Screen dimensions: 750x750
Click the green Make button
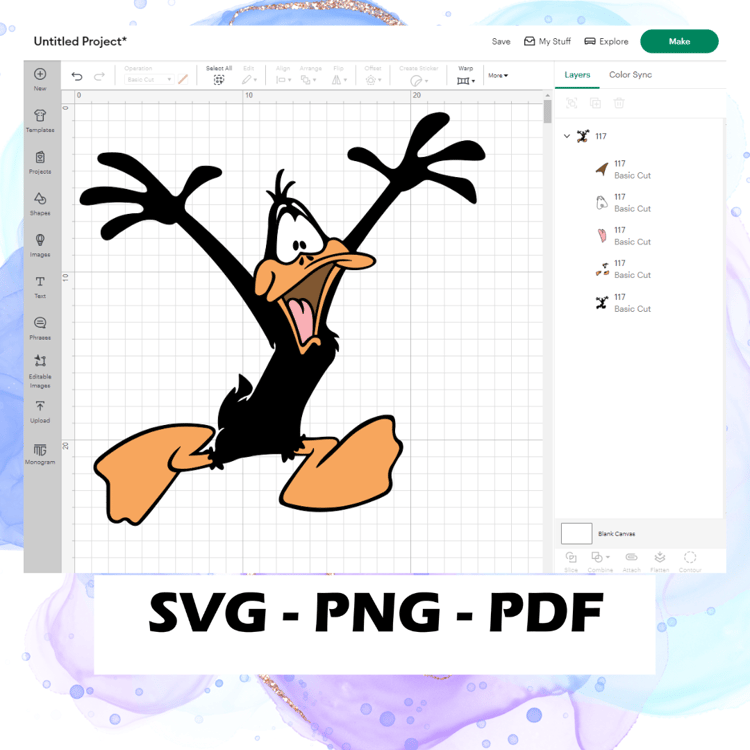[x=679, y=42]
